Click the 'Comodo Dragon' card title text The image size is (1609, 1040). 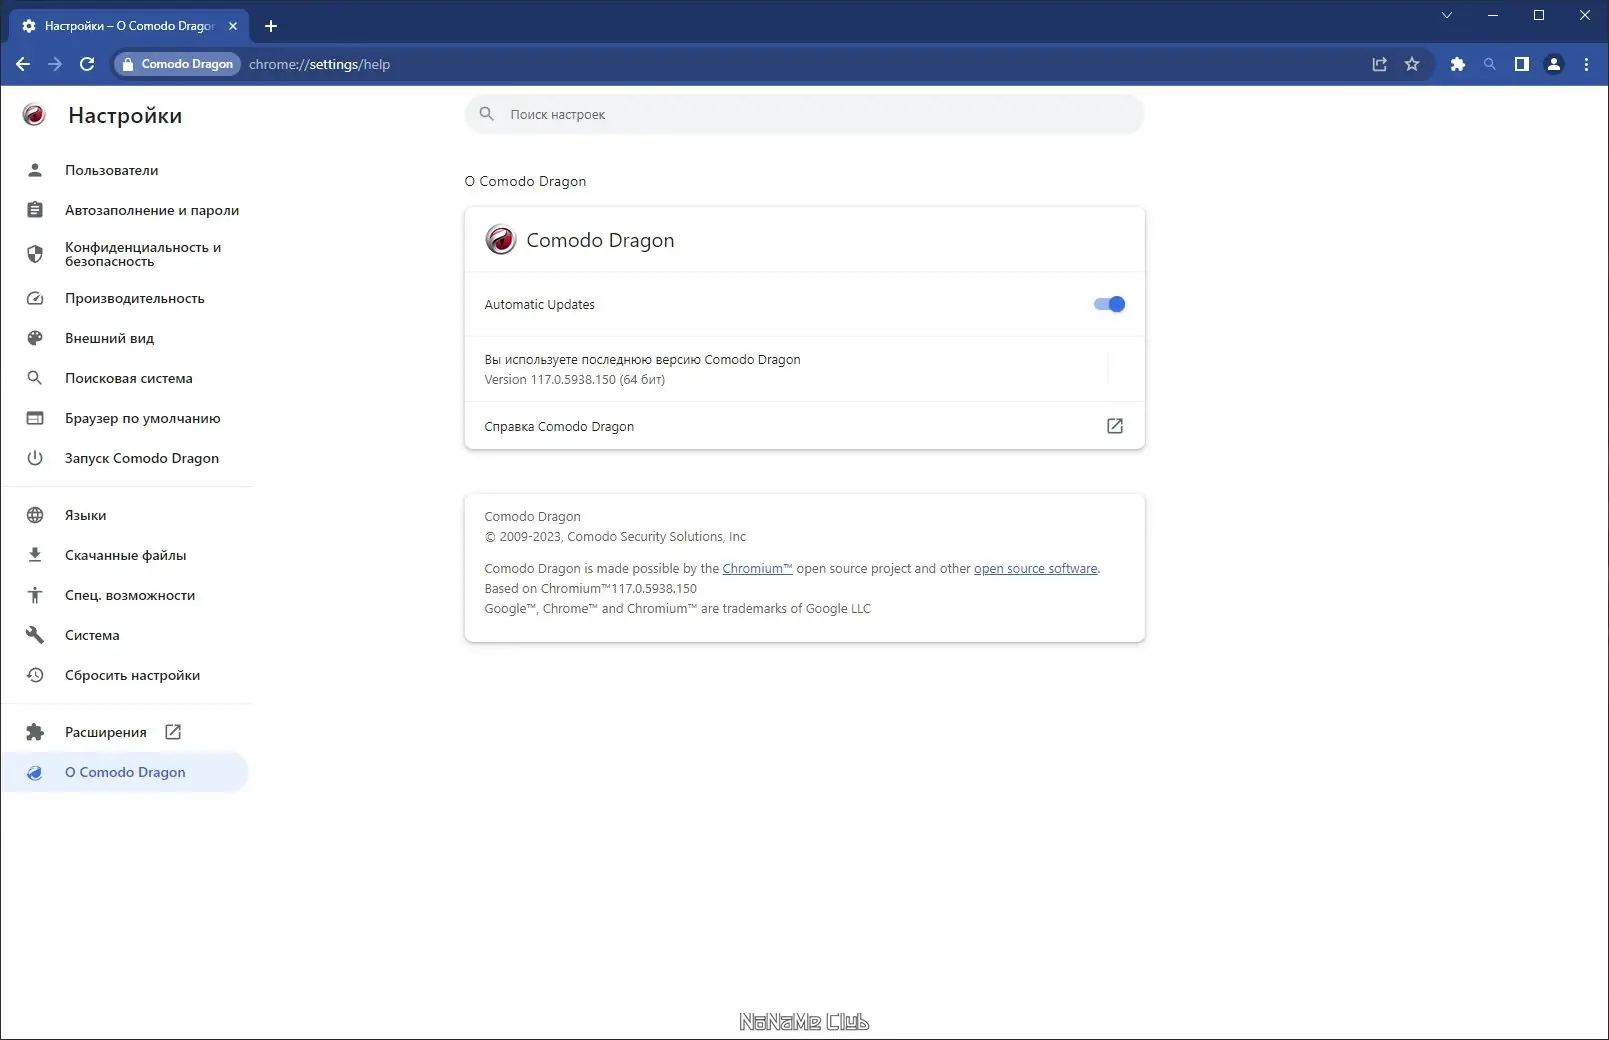pos(600,240)
